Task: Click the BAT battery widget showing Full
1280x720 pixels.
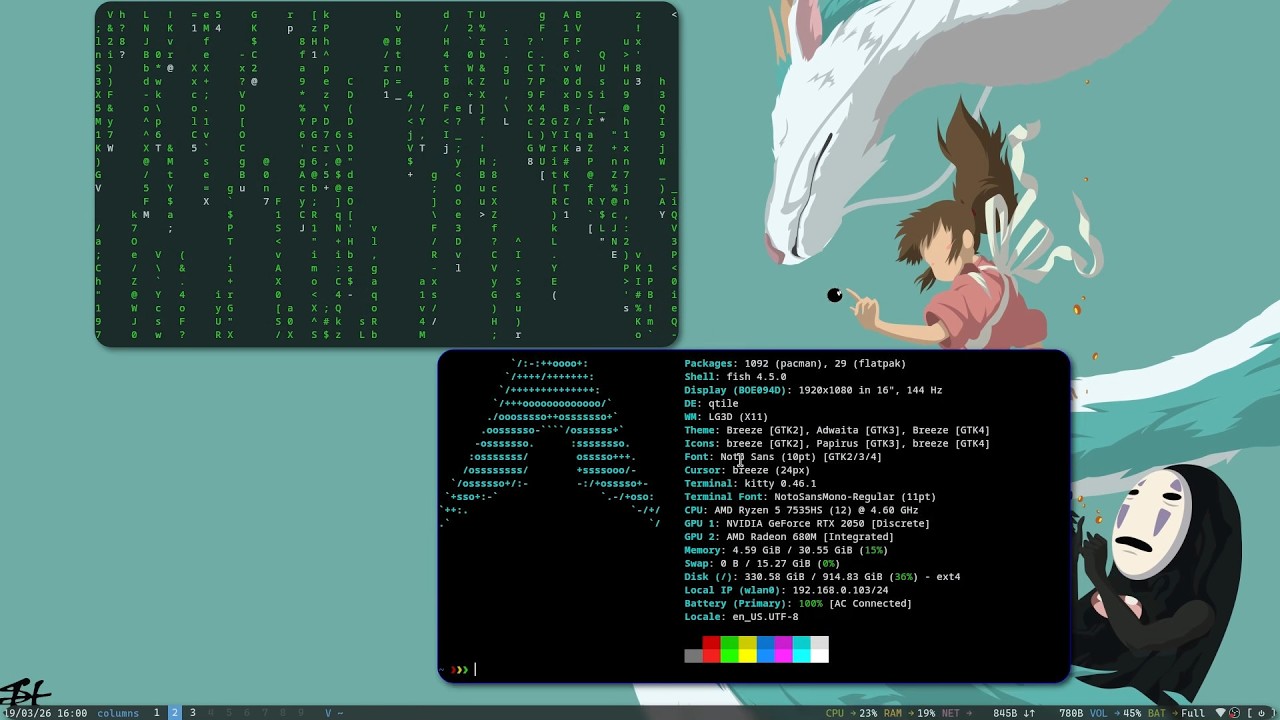Action: pos(1176,713)
